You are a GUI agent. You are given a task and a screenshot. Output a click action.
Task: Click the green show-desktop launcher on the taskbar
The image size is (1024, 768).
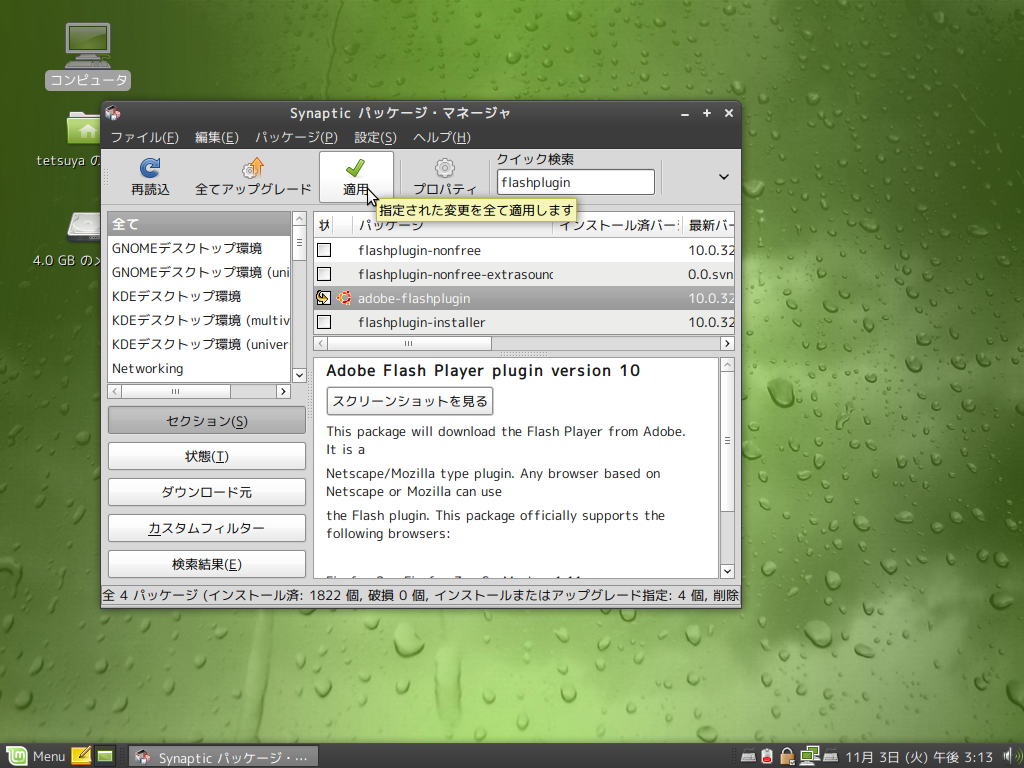(104, 756)
